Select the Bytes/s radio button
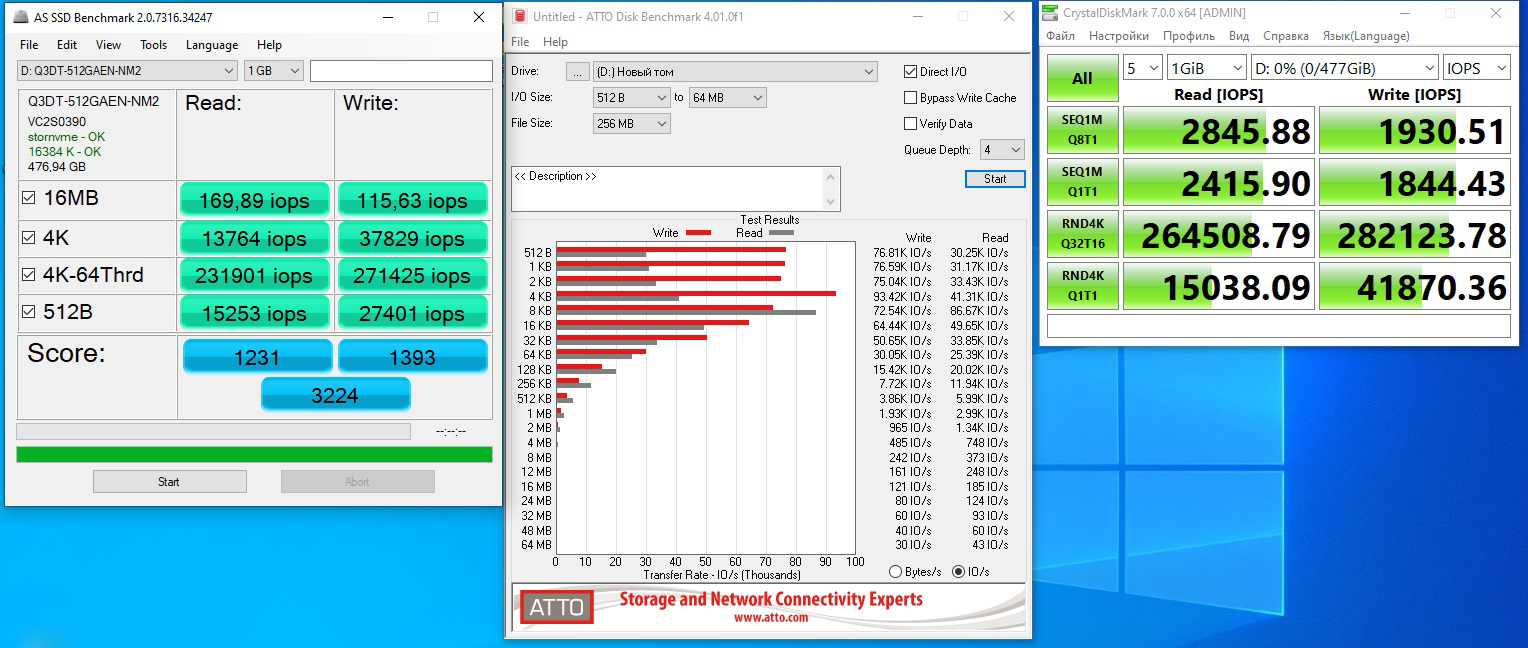The width and height of the screenshot is (1528, 648). pyautogui.click(x=895, y=572)
